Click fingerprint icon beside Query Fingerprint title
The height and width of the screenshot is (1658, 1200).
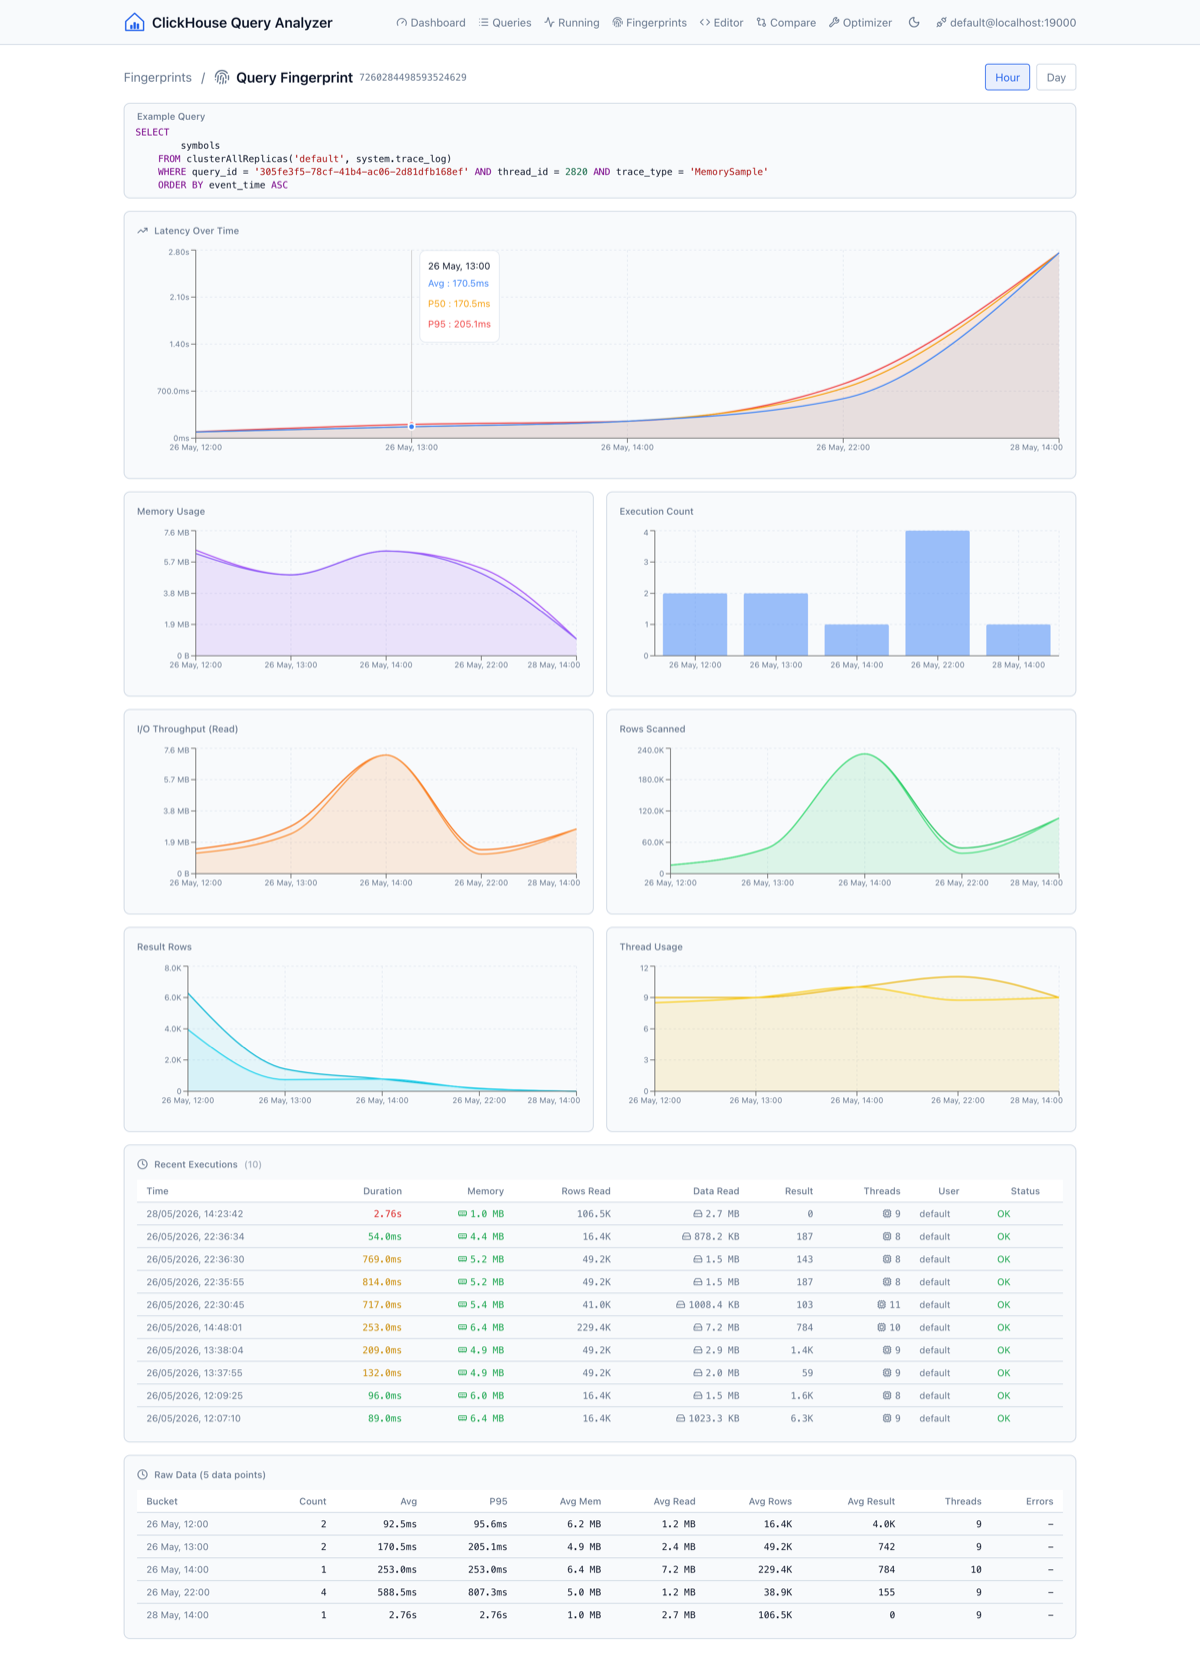(x=222, y=77)
